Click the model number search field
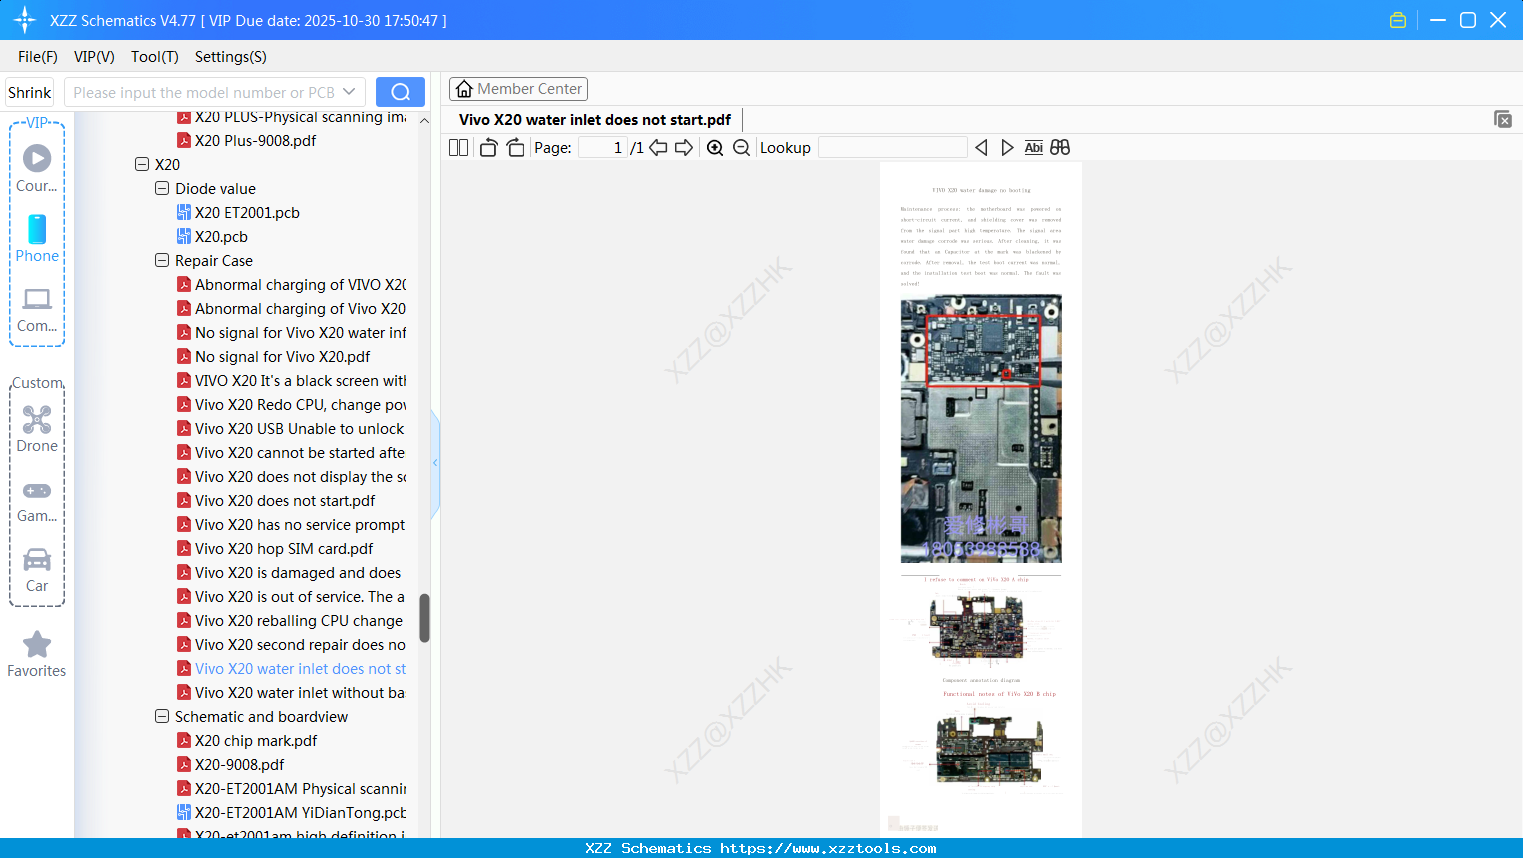This screenshot has width=1523, height=858. tap(204, 92)
